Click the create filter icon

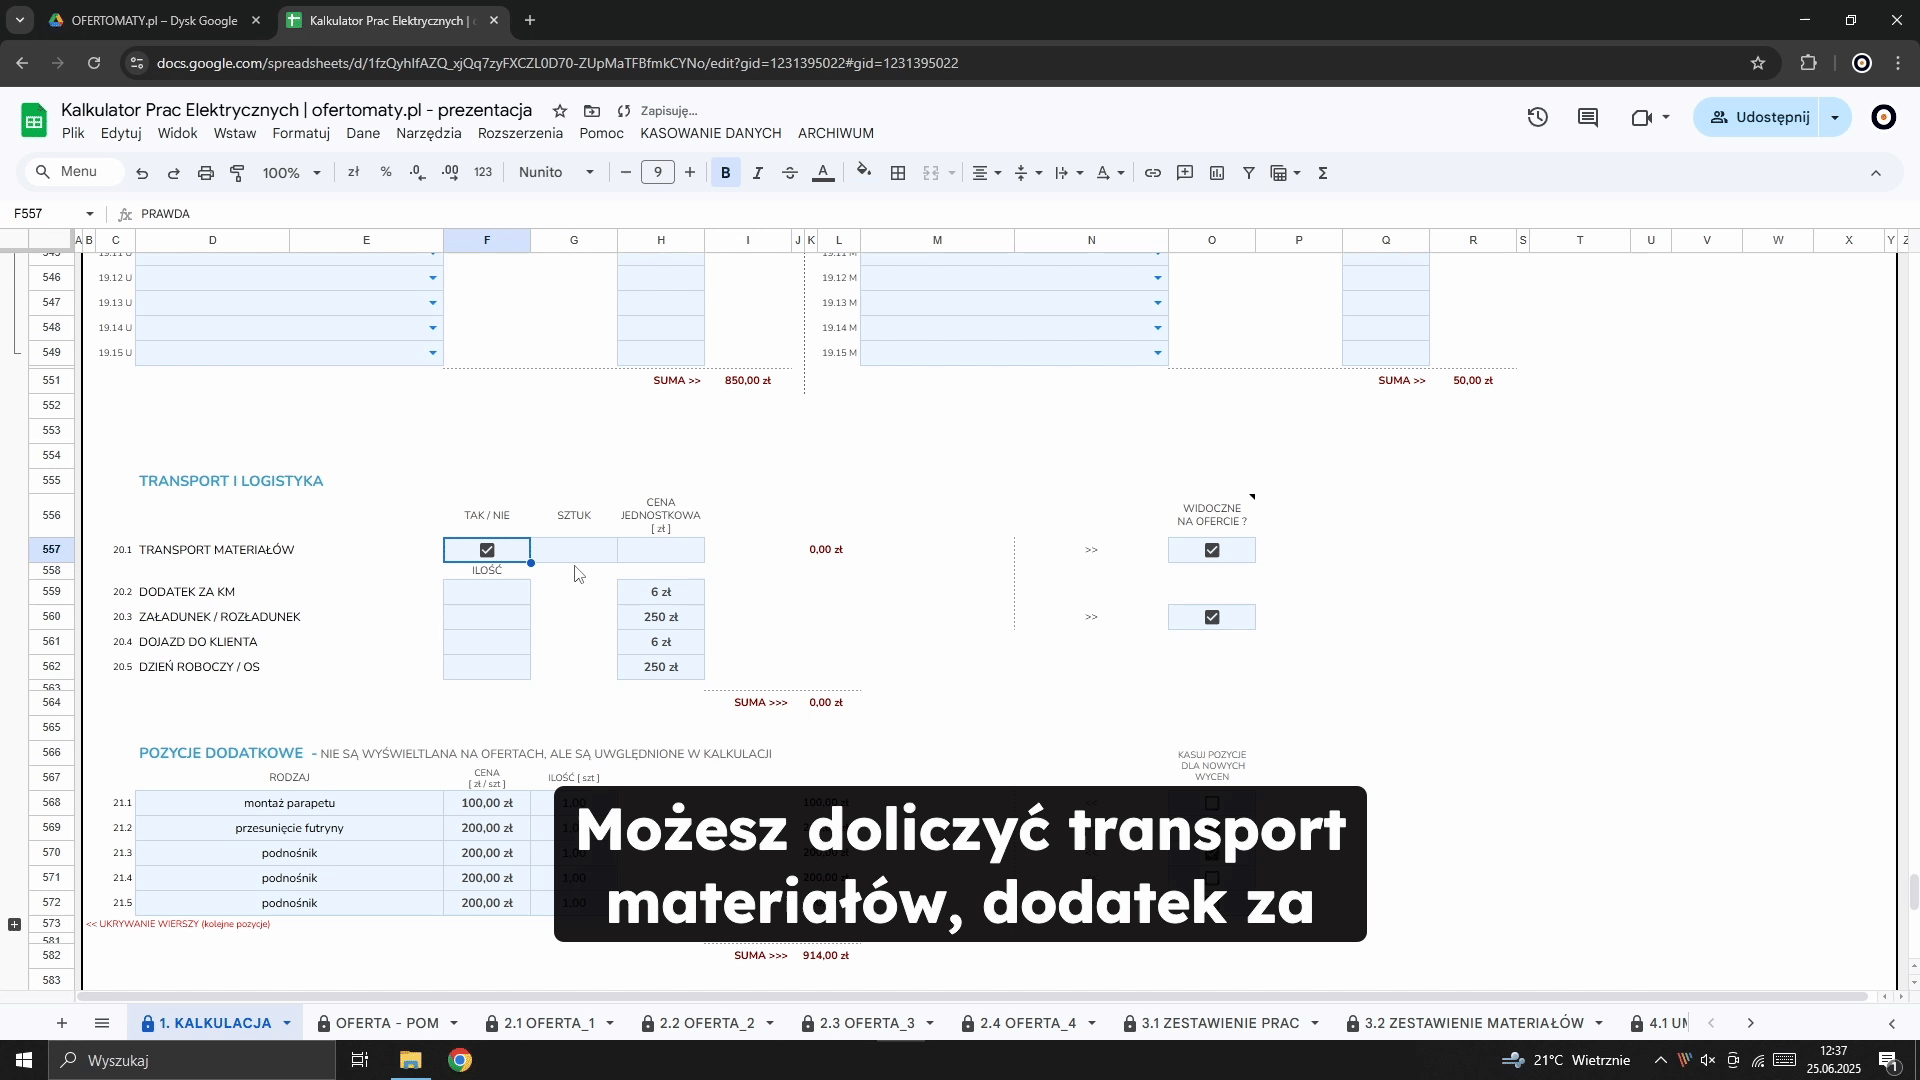tap(1249, 173)
